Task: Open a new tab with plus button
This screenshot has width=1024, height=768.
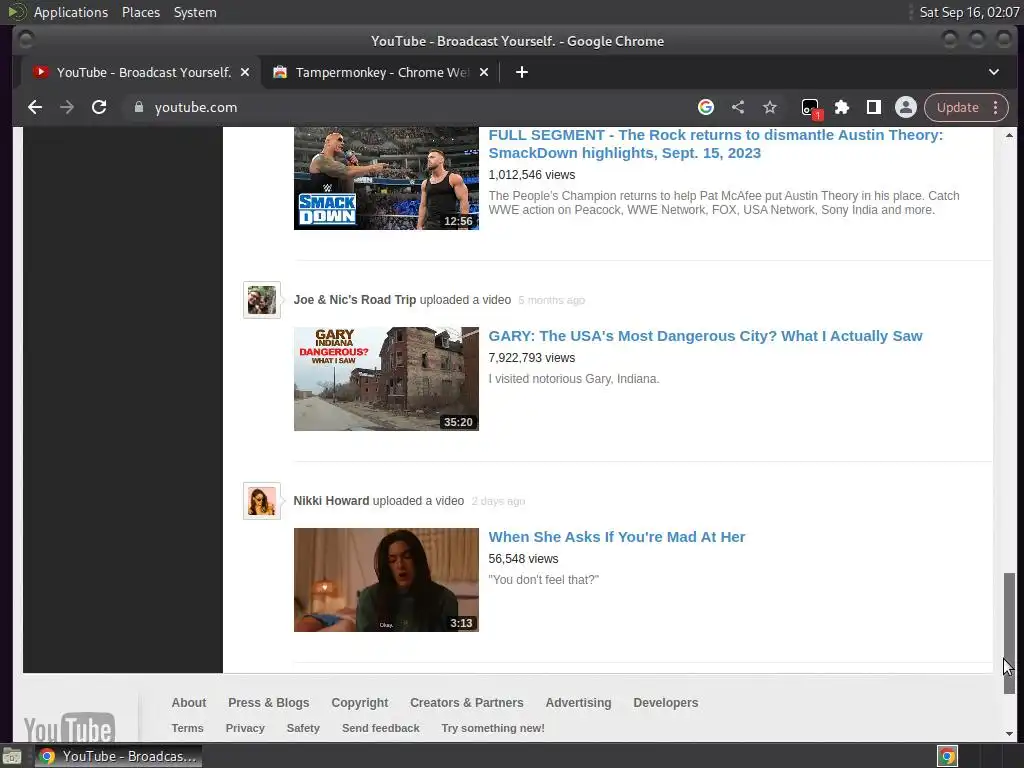Action: [521, 72]
